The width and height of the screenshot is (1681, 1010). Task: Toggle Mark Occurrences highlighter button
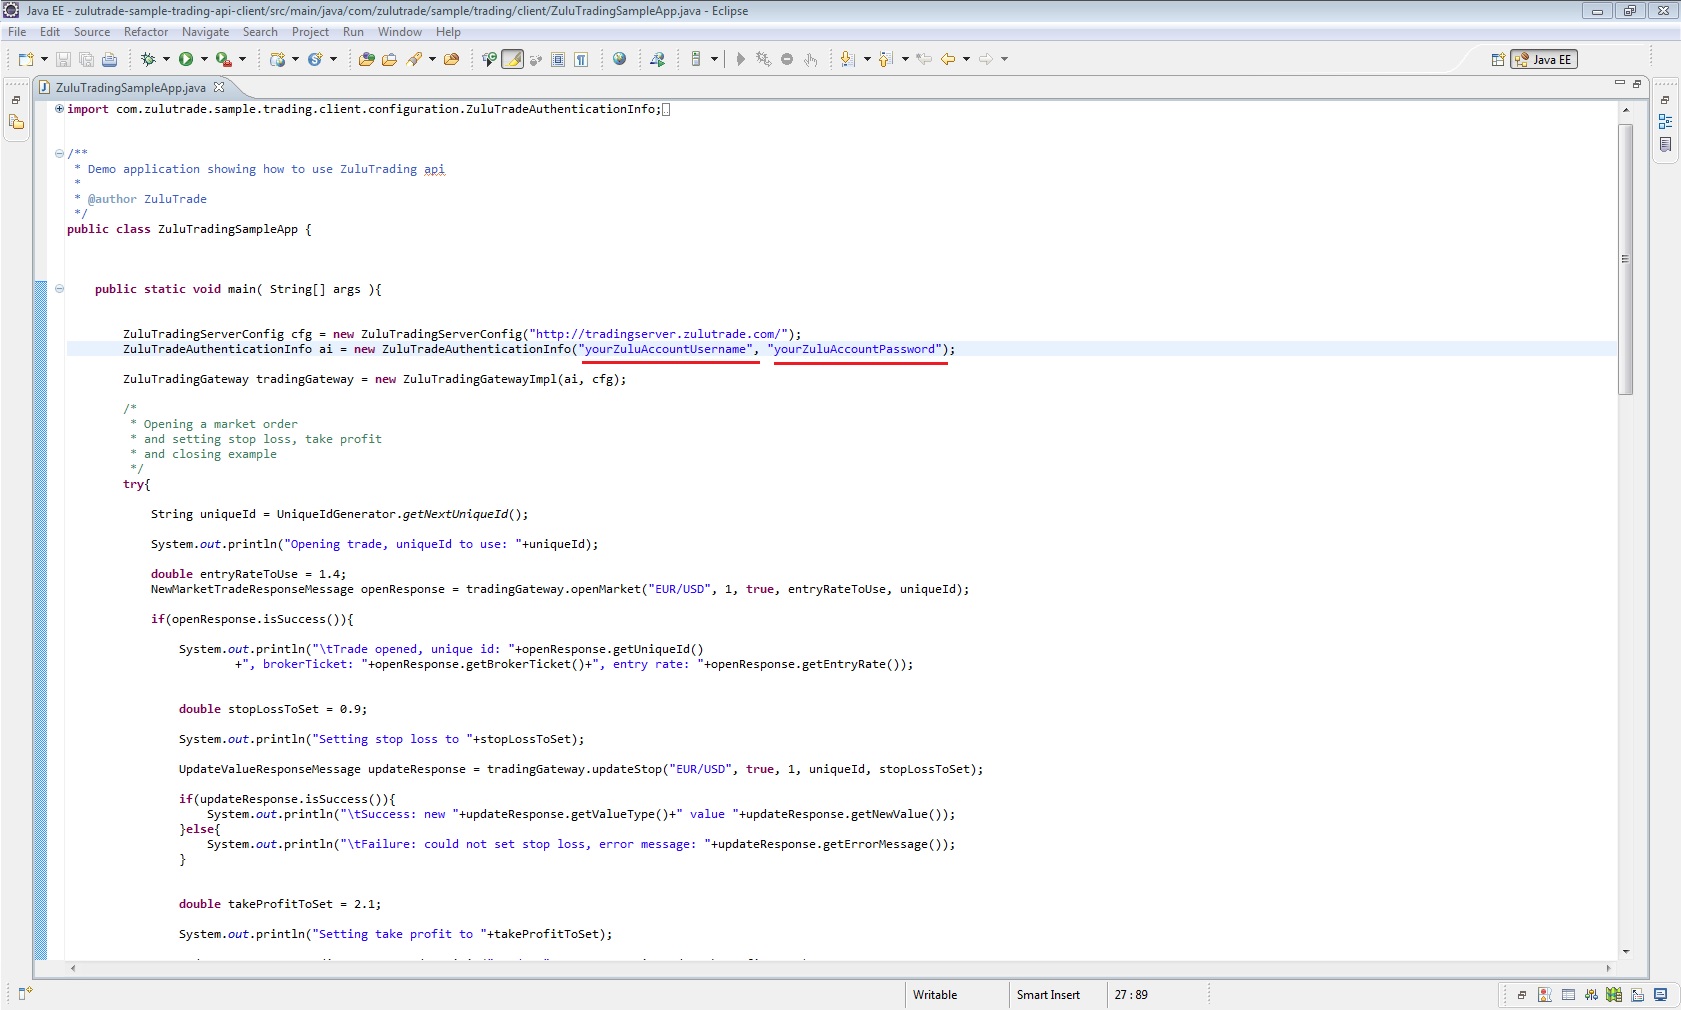(x=512, y=60)
